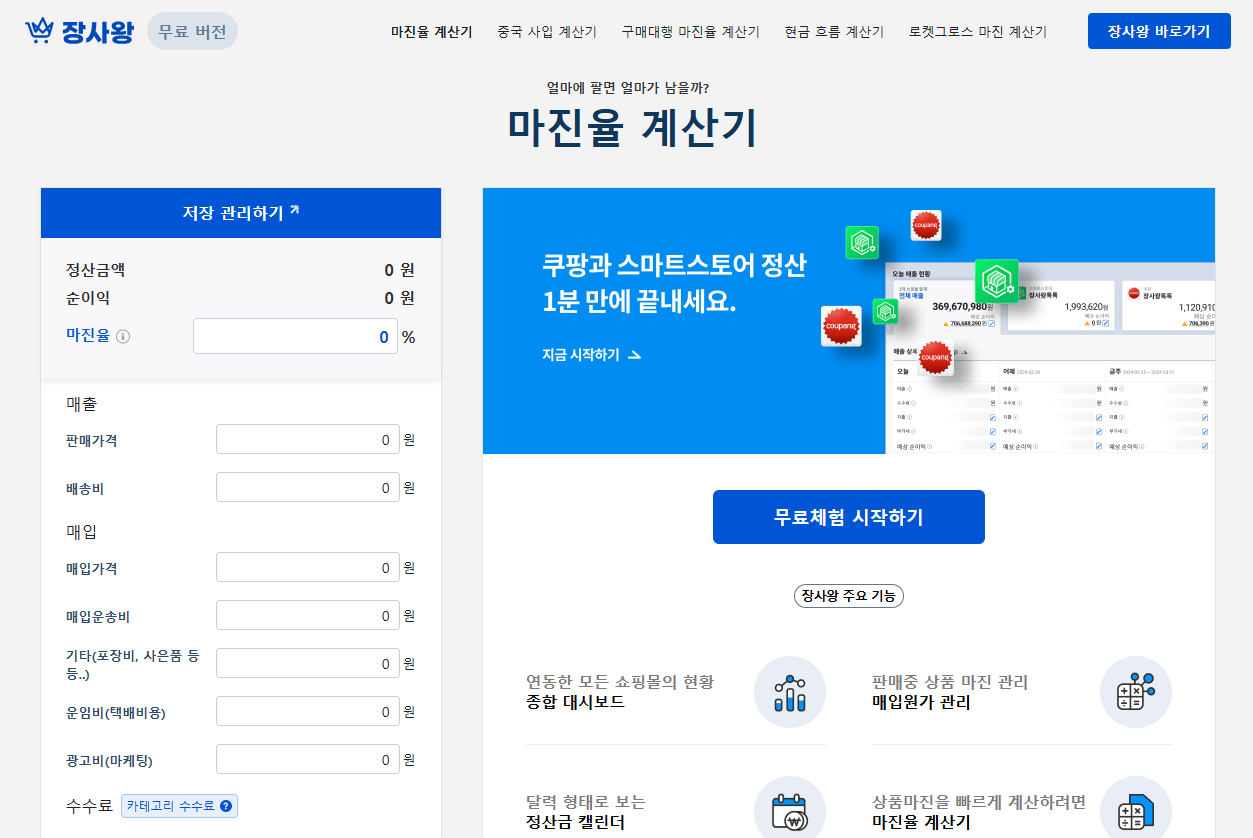1253x838 pixels.
Task: Click the 매입원가 관리 feature text
Action: pos(921,702)
